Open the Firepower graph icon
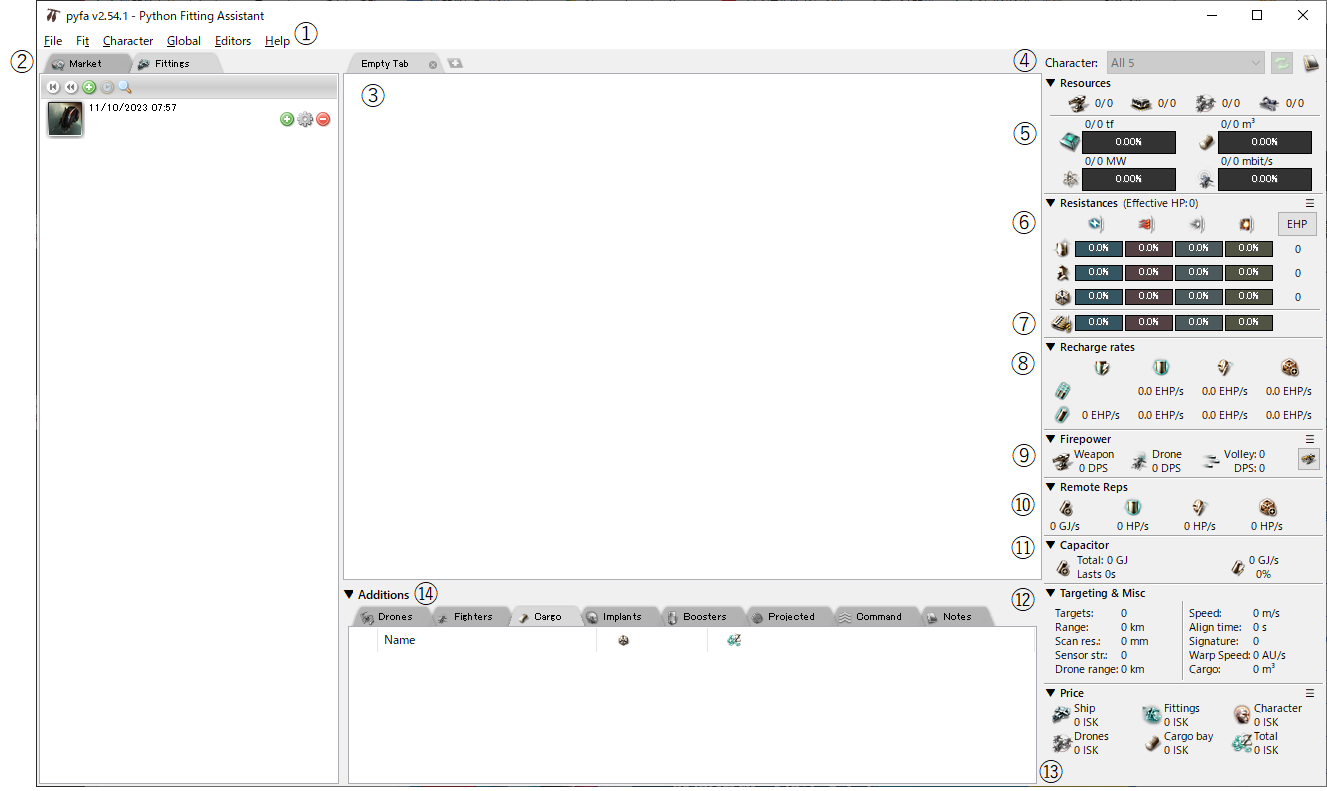 click(1309, 459)
